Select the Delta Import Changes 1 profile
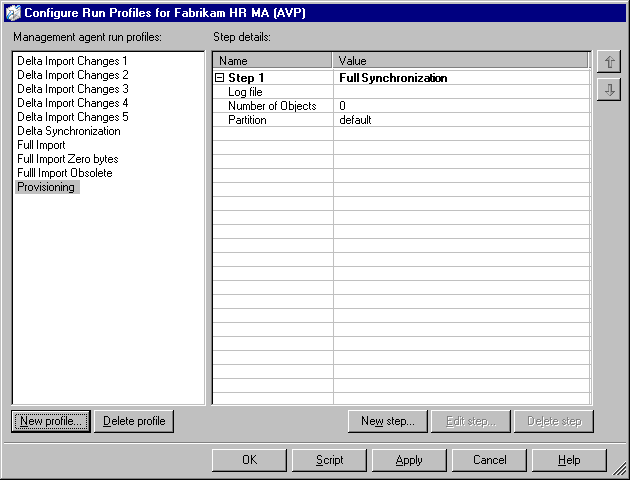Viewport: 630px width, 480px height. click(72, 61)
